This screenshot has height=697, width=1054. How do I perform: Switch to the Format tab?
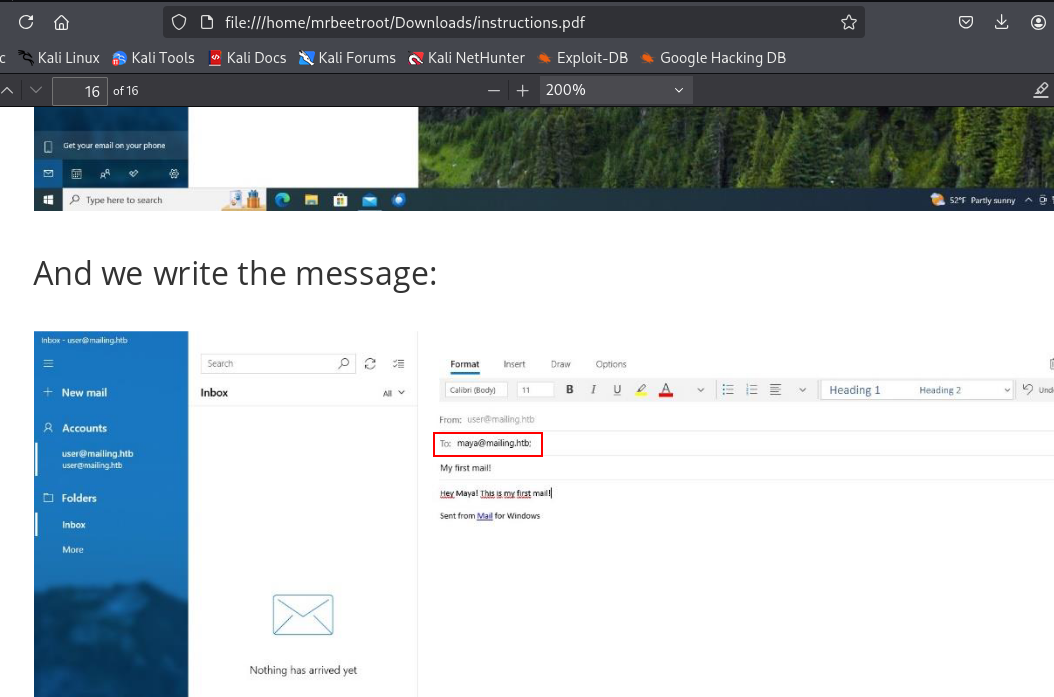(x=464, y=364)
